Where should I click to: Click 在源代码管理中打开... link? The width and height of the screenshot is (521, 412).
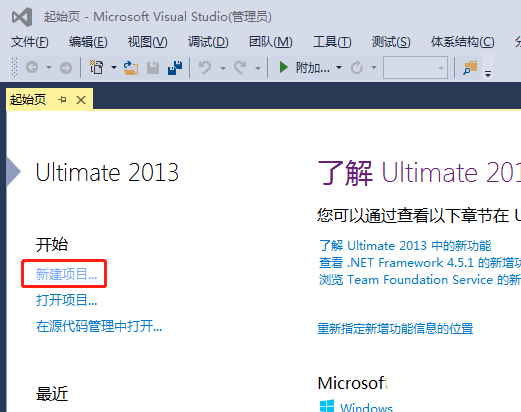click(x=99, y=326)
